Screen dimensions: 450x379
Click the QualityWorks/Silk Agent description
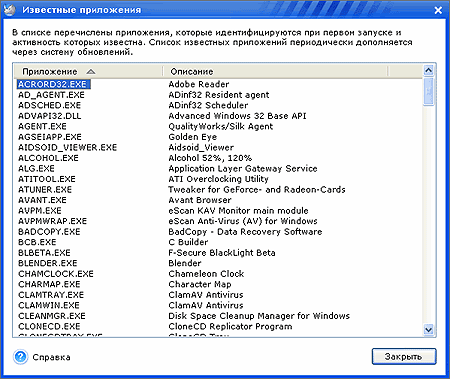[220, 126]
